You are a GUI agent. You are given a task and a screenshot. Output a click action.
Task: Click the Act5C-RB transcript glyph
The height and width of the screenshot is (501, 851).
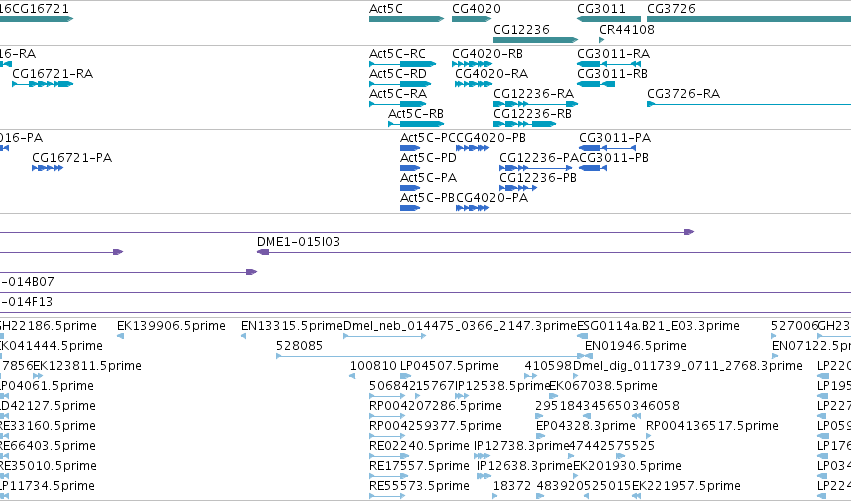pos(416,124)
